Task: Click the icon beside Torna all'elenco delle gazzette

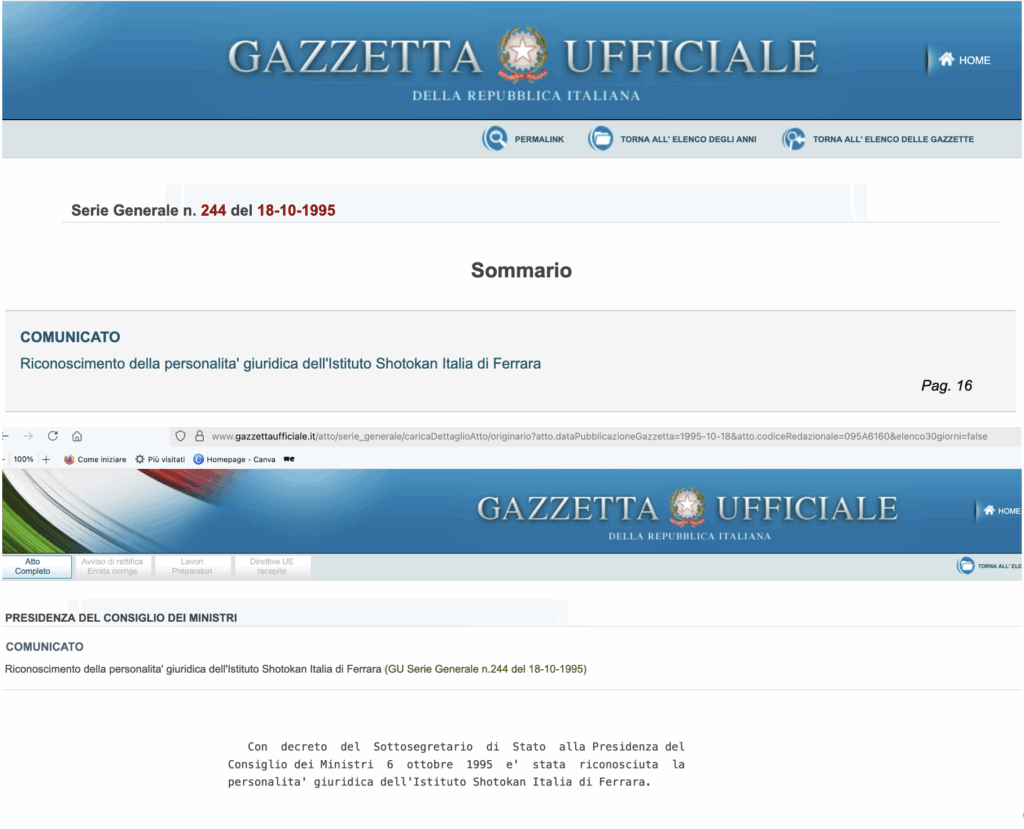Action: (793, 138)
